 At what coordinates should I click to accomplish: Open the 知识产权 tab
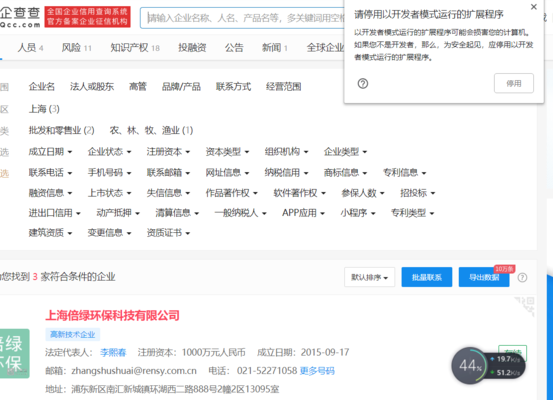(x=135, y=48)
